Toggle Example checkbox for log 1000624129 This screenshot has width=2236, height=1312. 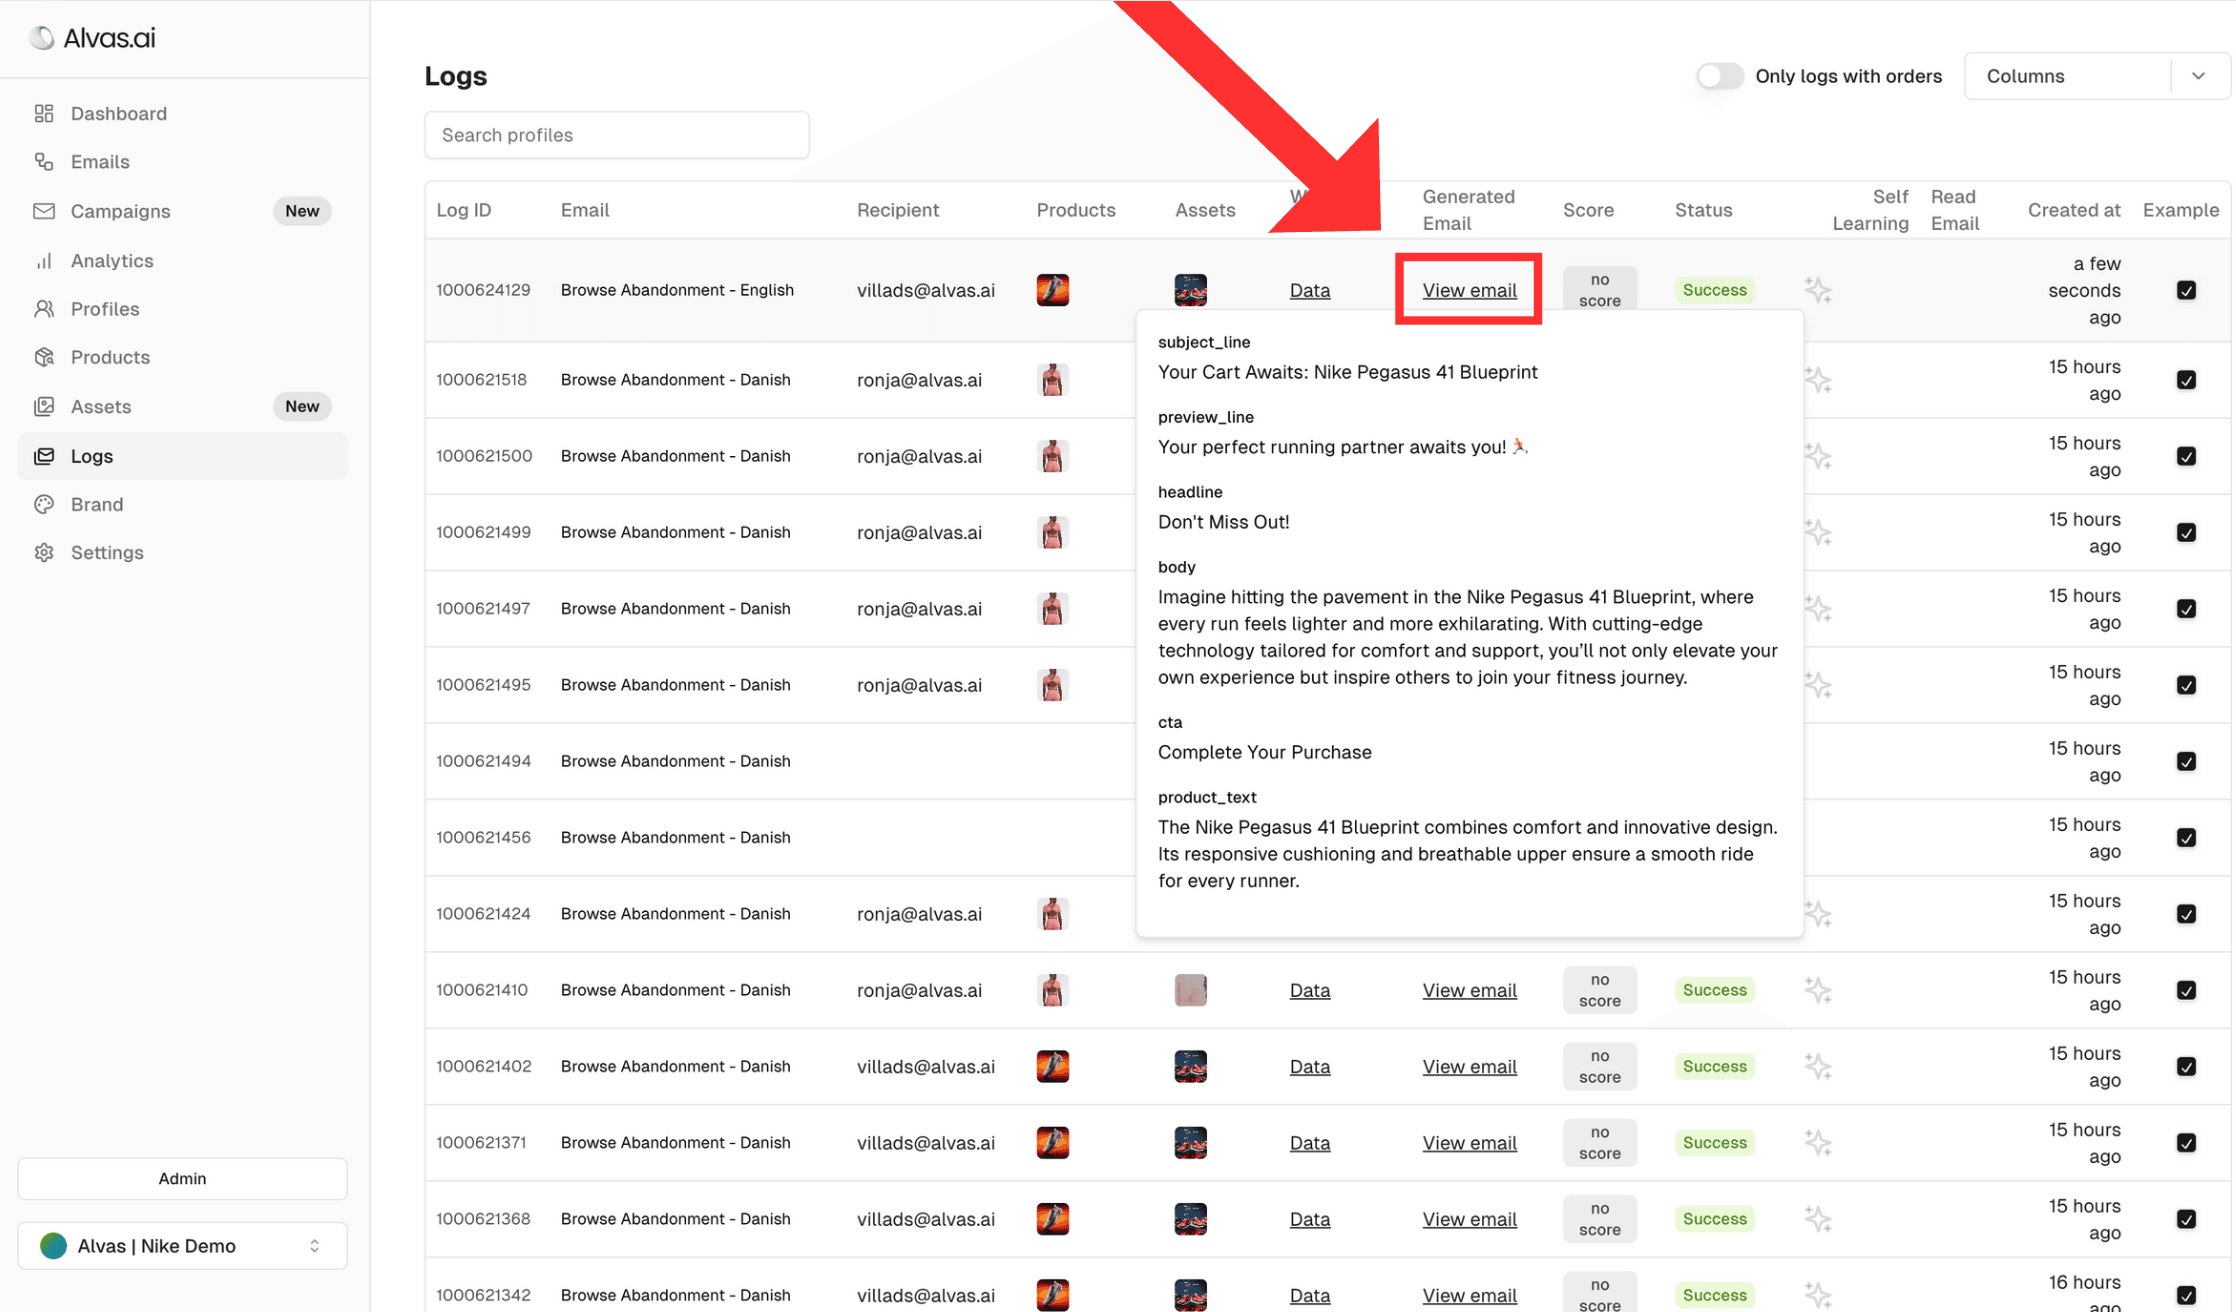click(2186, 290)
